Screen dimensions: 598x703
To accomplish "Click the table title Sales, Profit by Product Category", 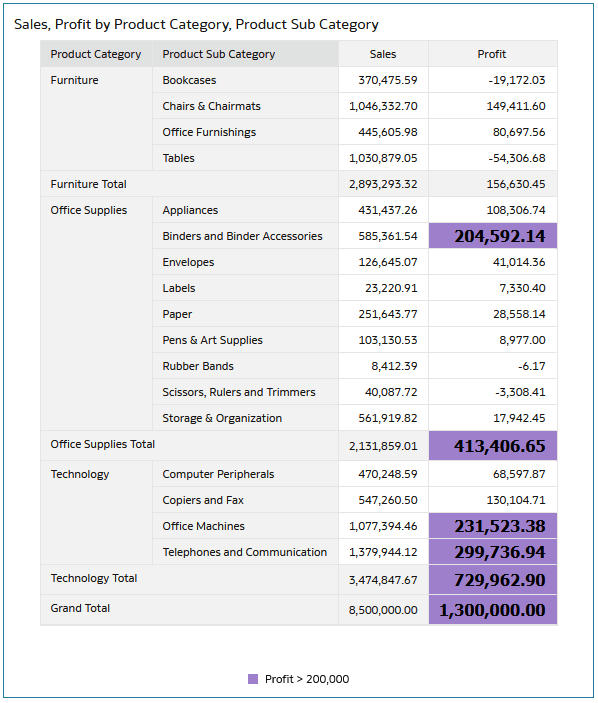I will [196, 24].
